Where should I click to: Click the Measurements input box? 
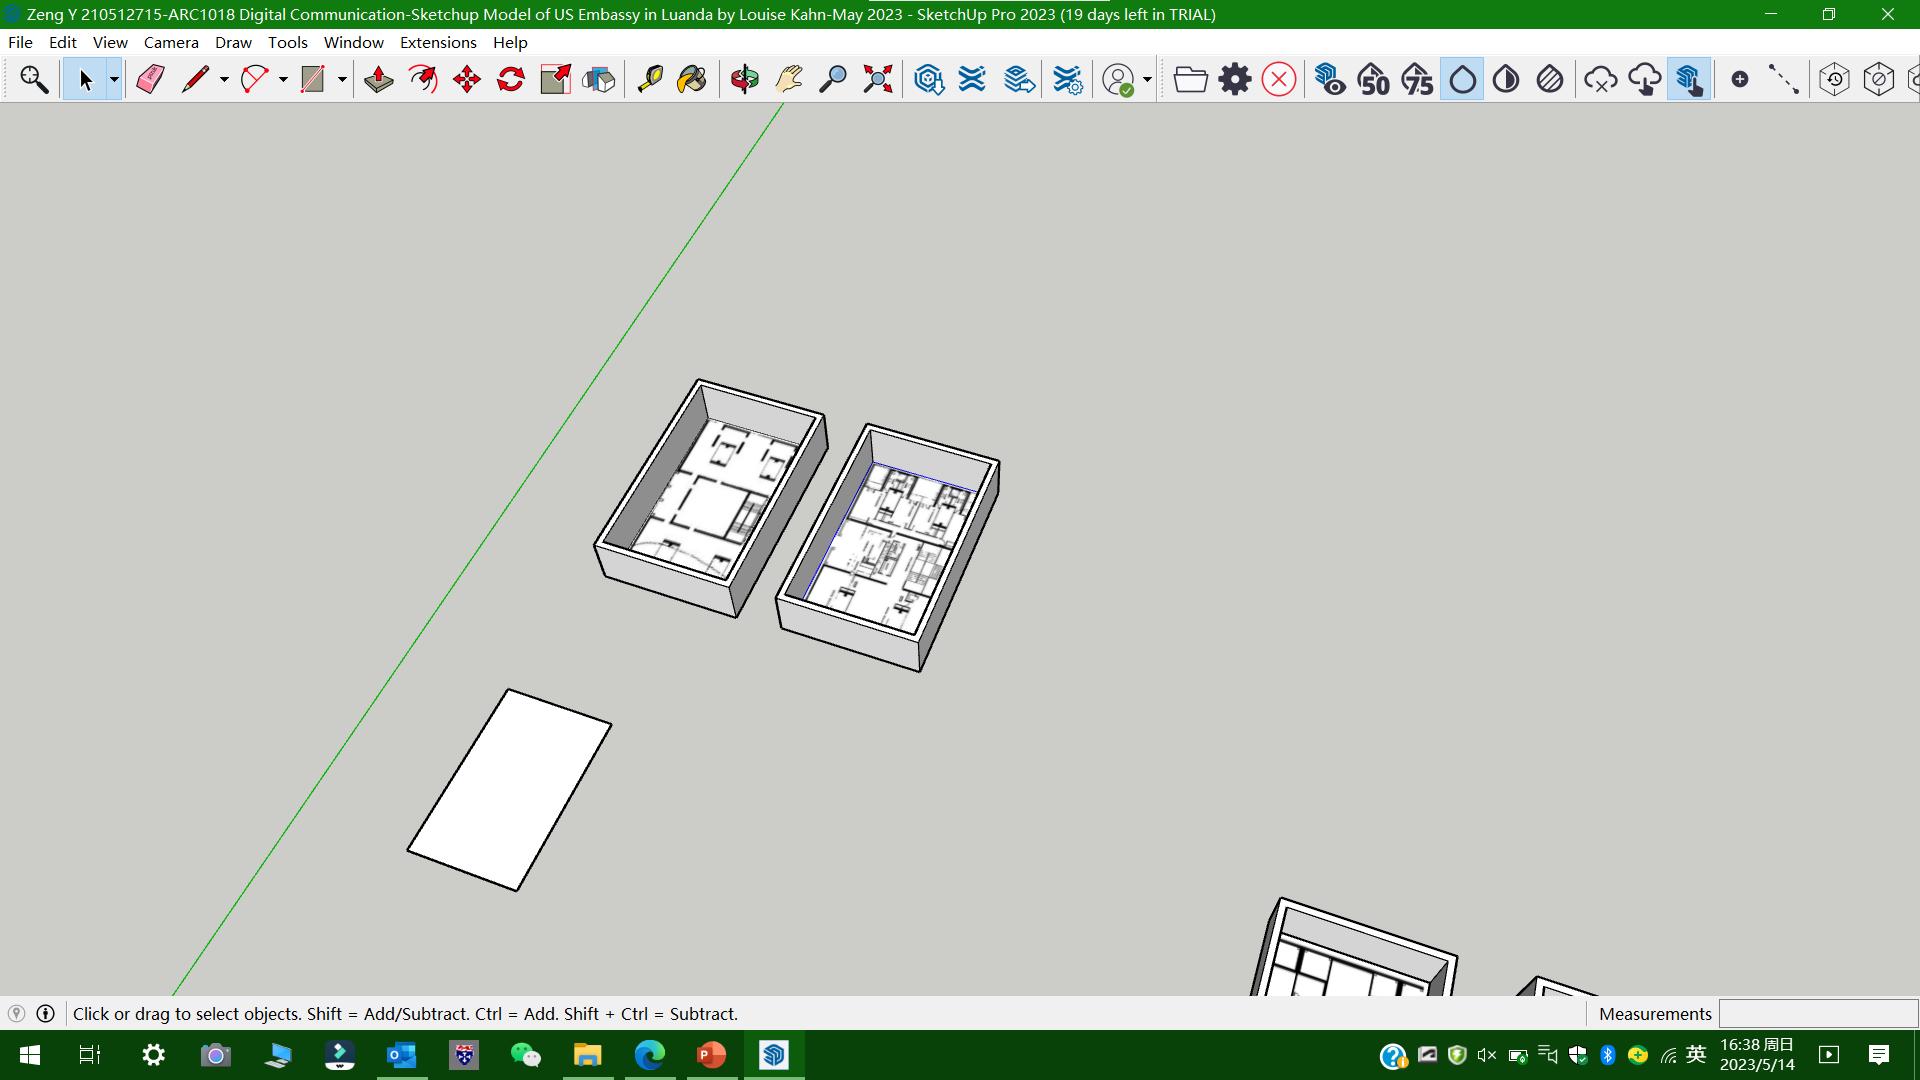point(1817,1013)
